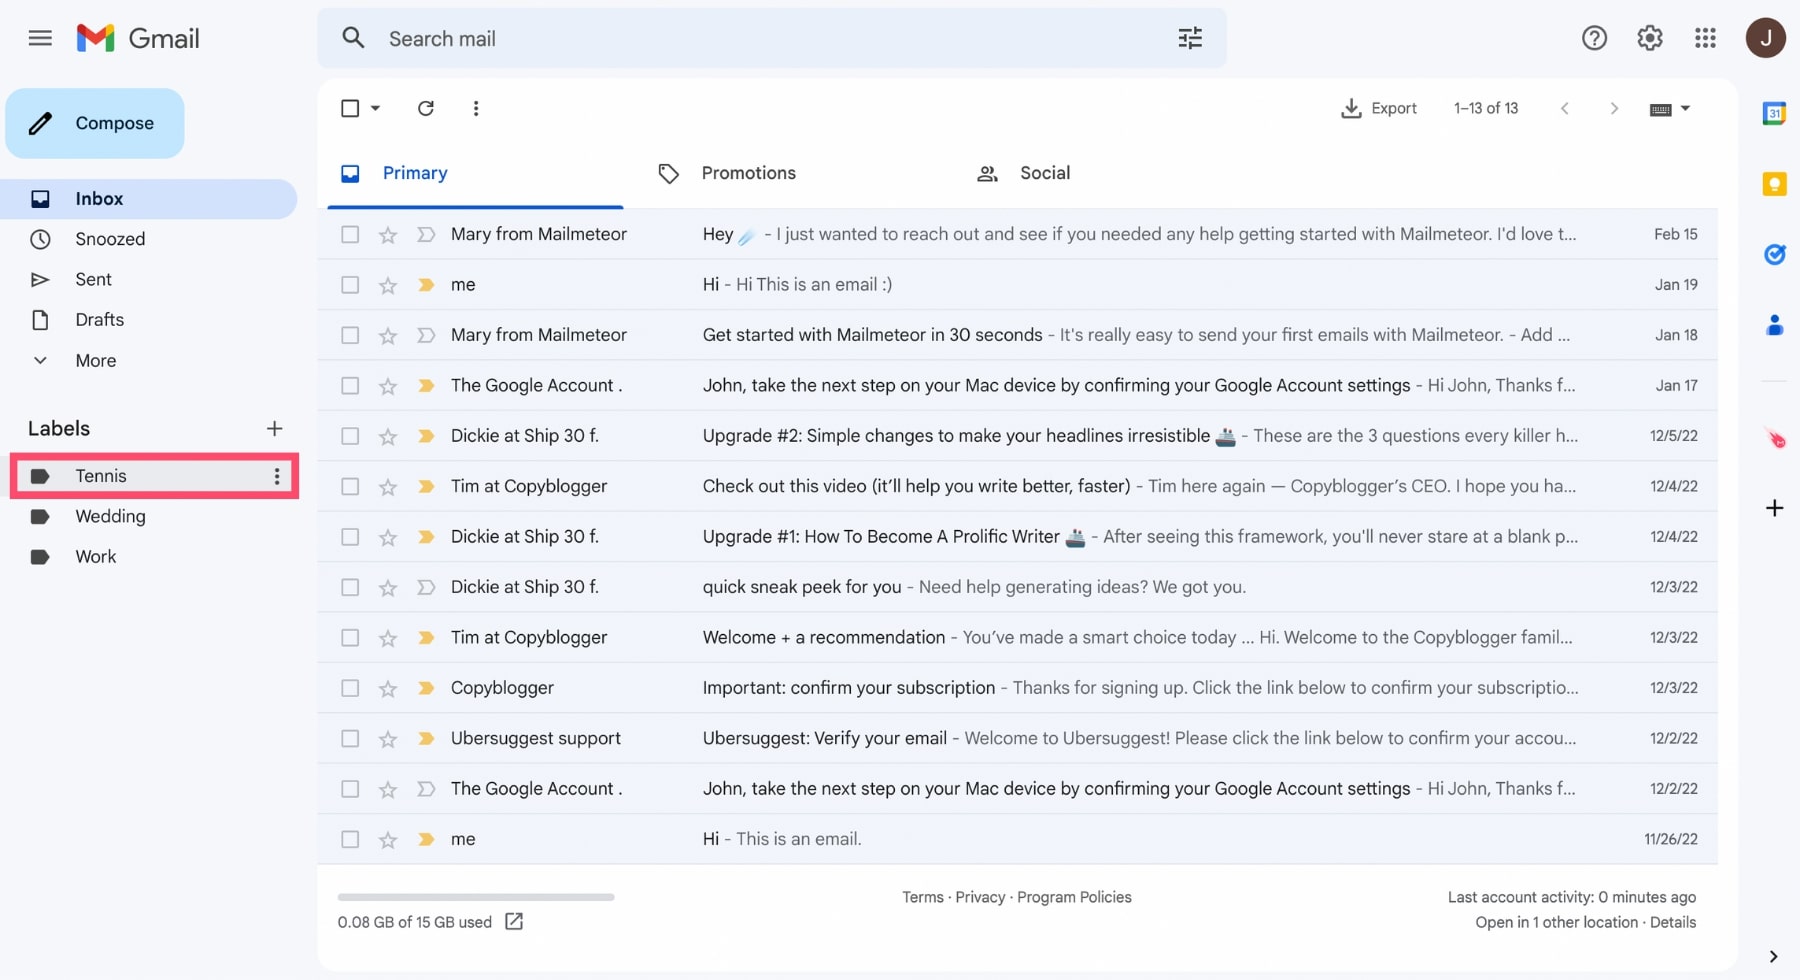Open Google Keep side panel icon

(1774, 184)
